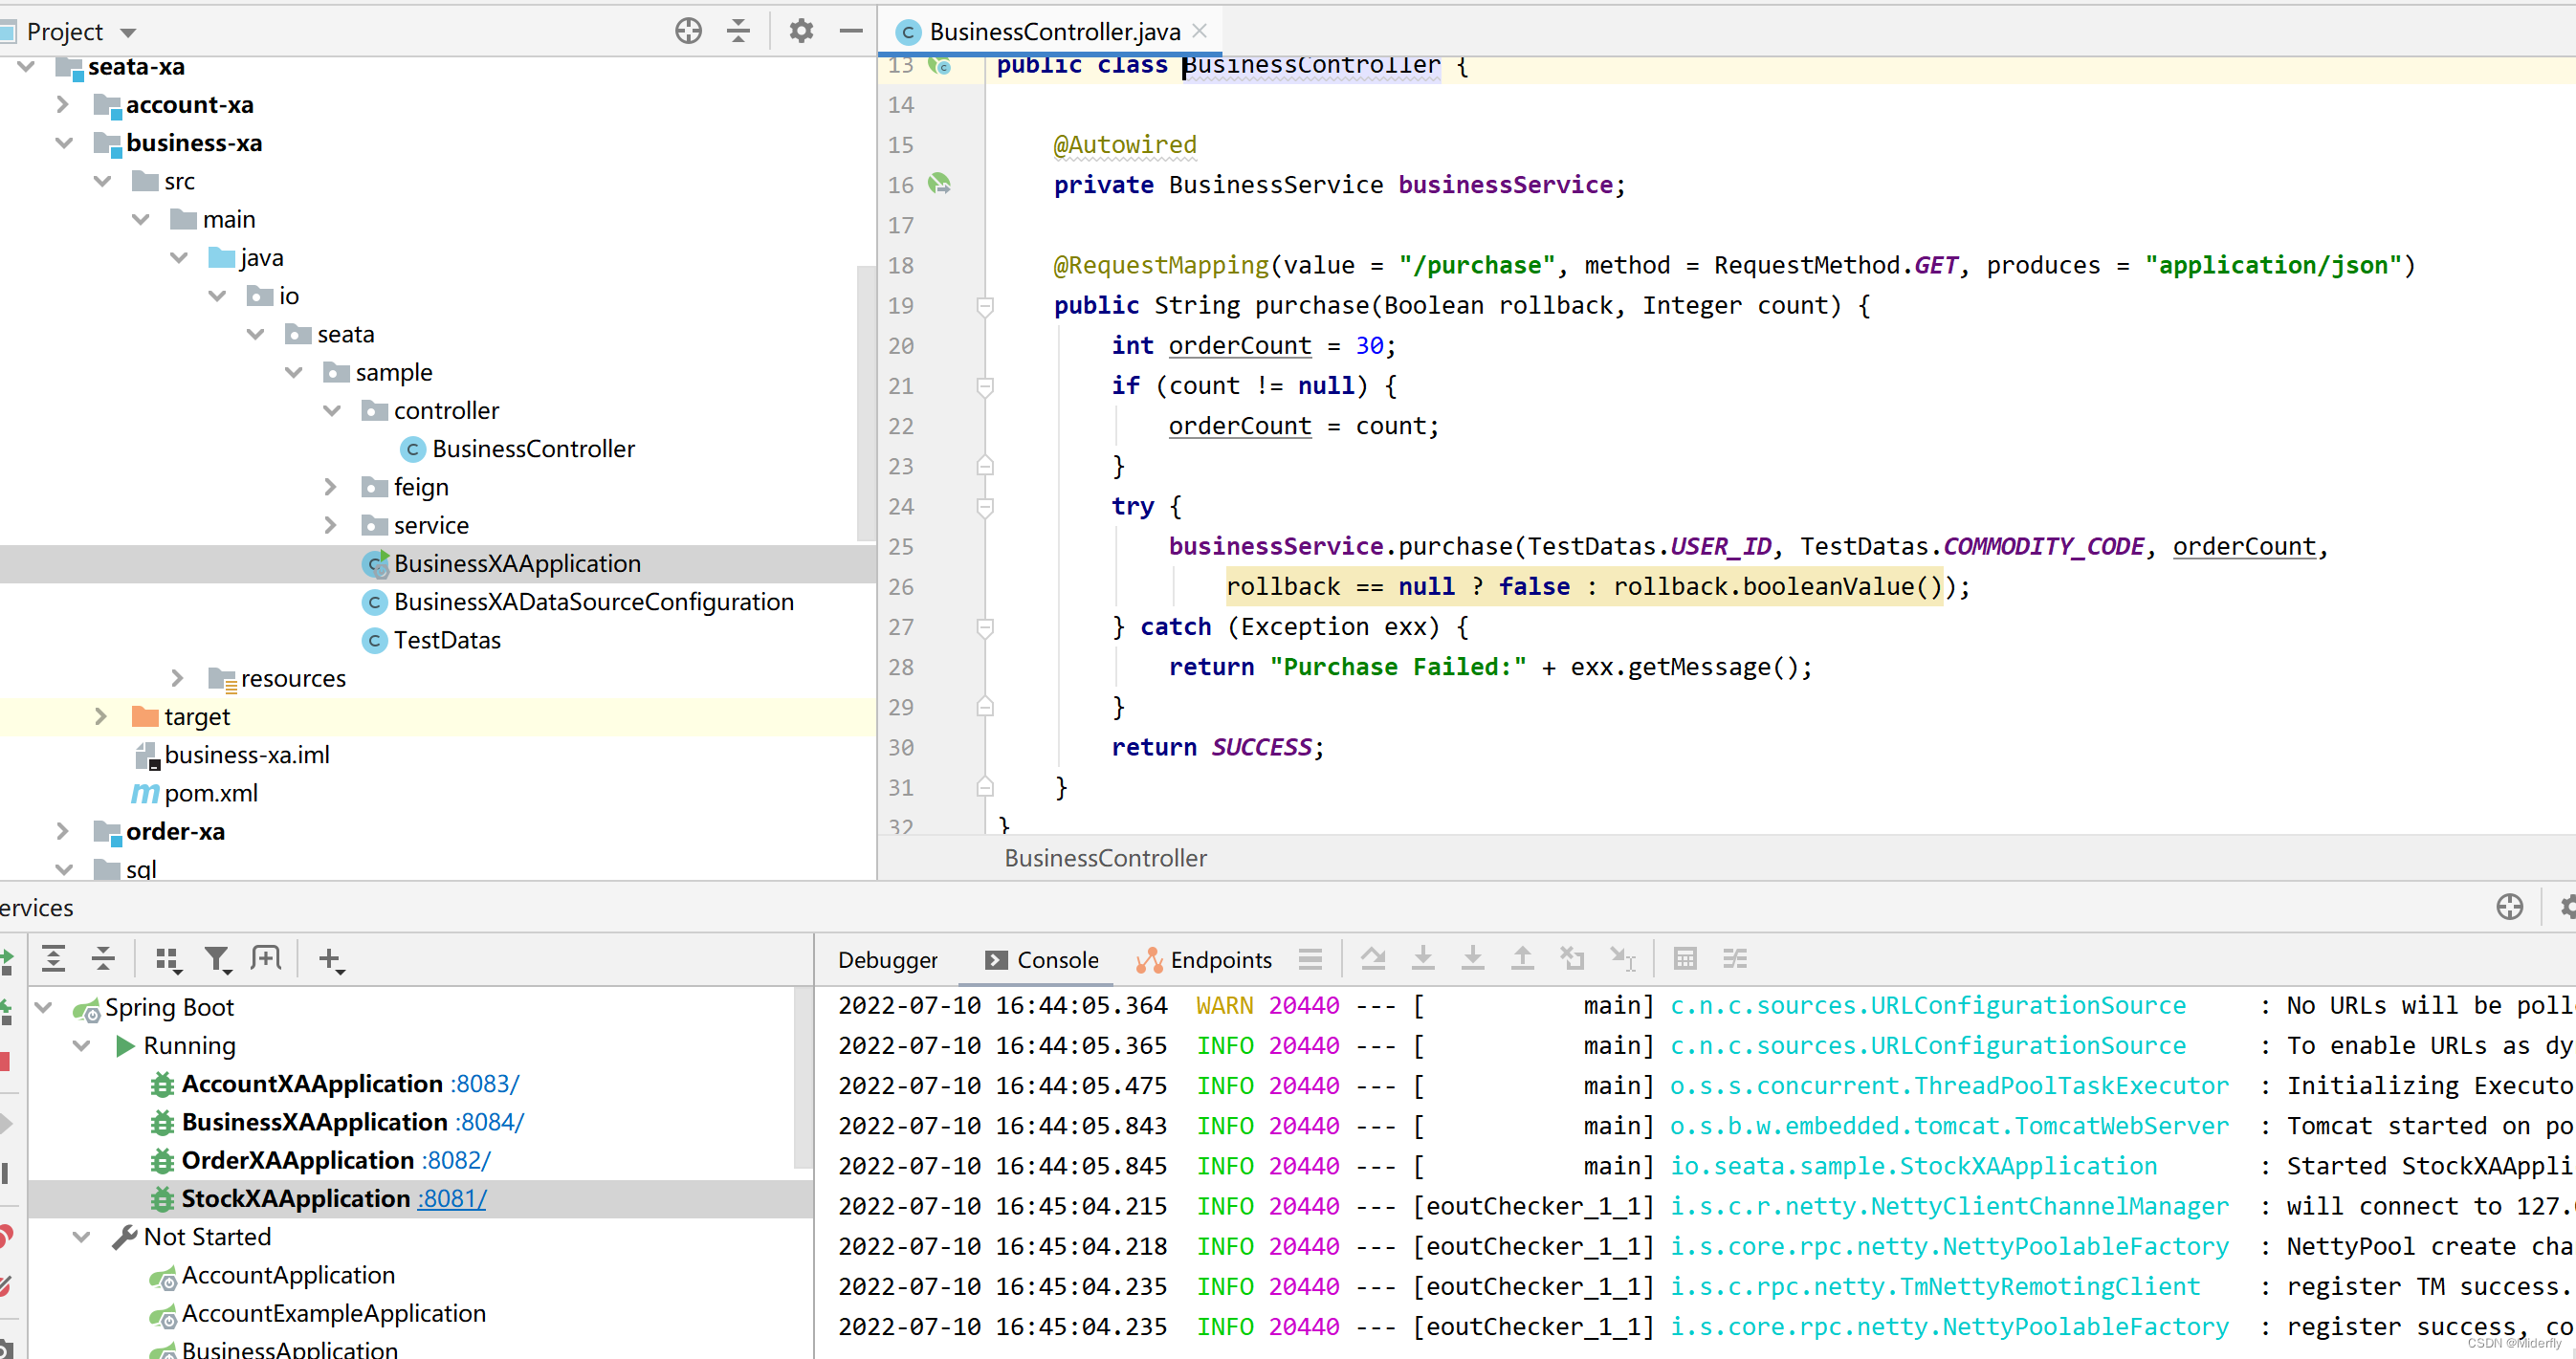2576x1359 pixels.
Task: Fold the catch block at line 27
Action: pos(985,627)
